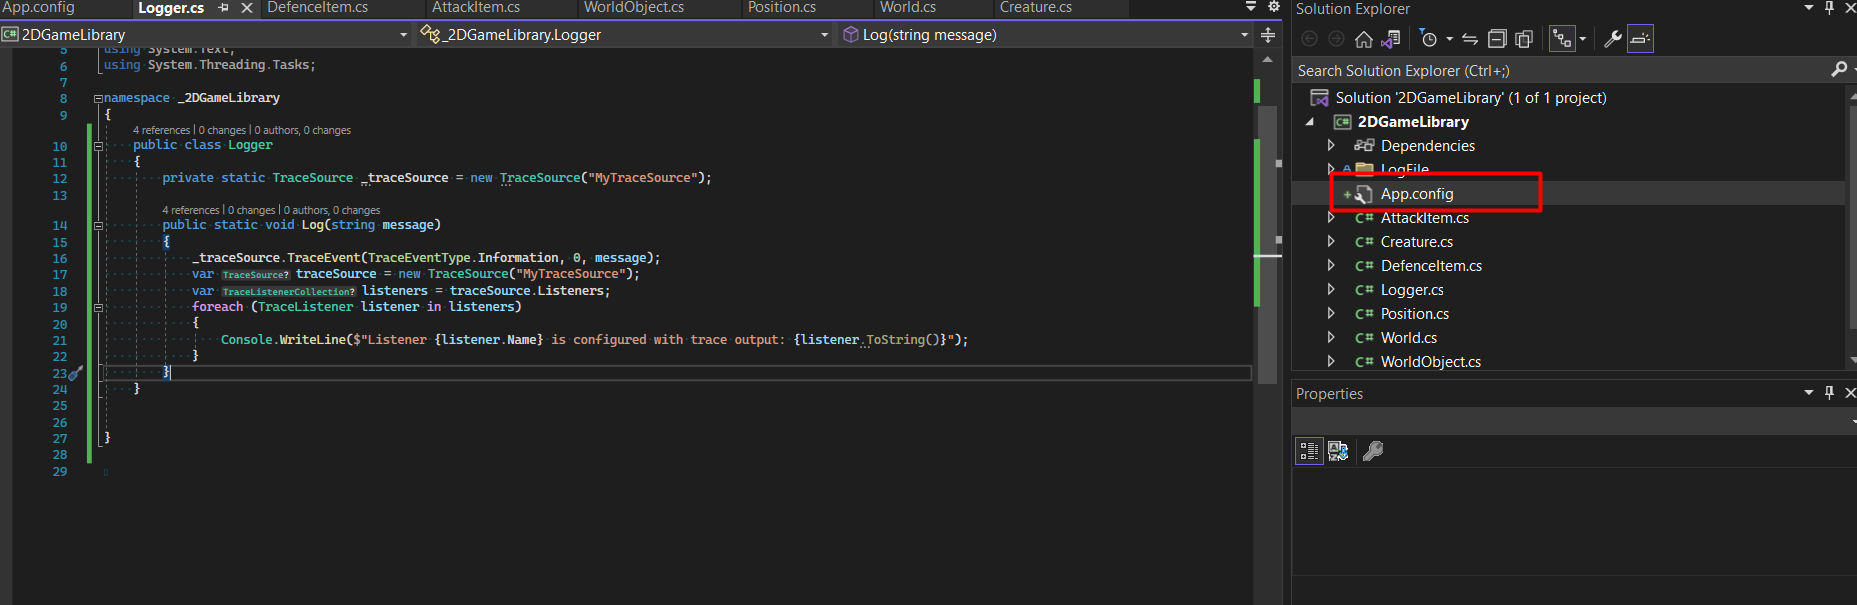Expand AttackItem.cs in Solution Explorer
This screenshot has width=1857, height=605.
[x=1331, y=218]
